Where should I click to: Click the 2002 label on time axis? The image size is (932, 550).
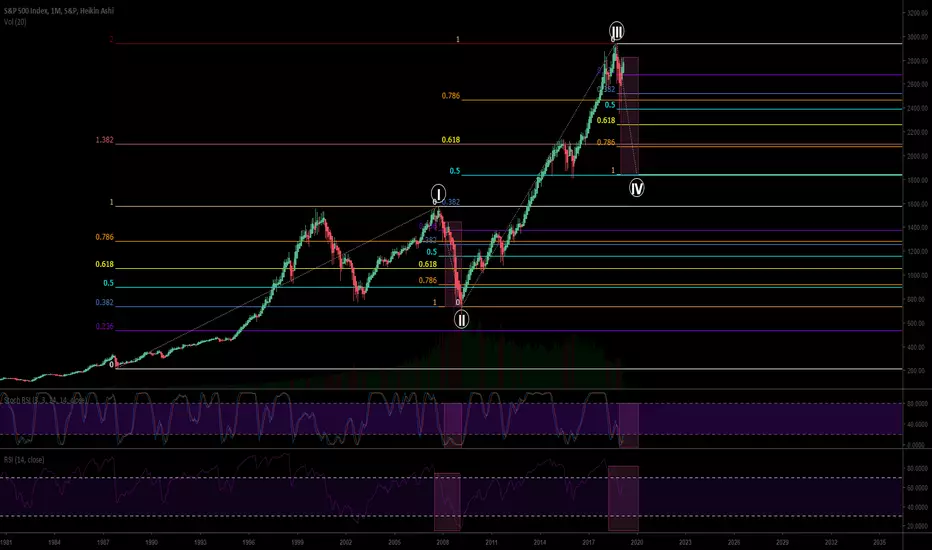[345, 542]
